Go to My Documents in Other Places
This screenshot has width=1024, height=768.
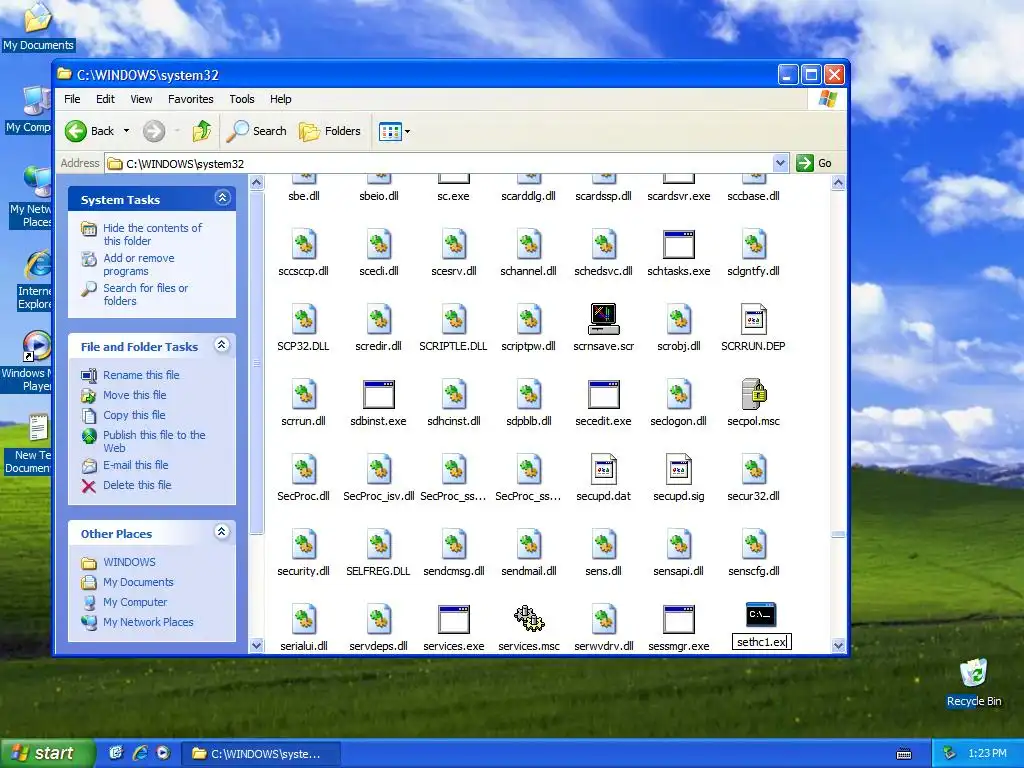(138, 583)
